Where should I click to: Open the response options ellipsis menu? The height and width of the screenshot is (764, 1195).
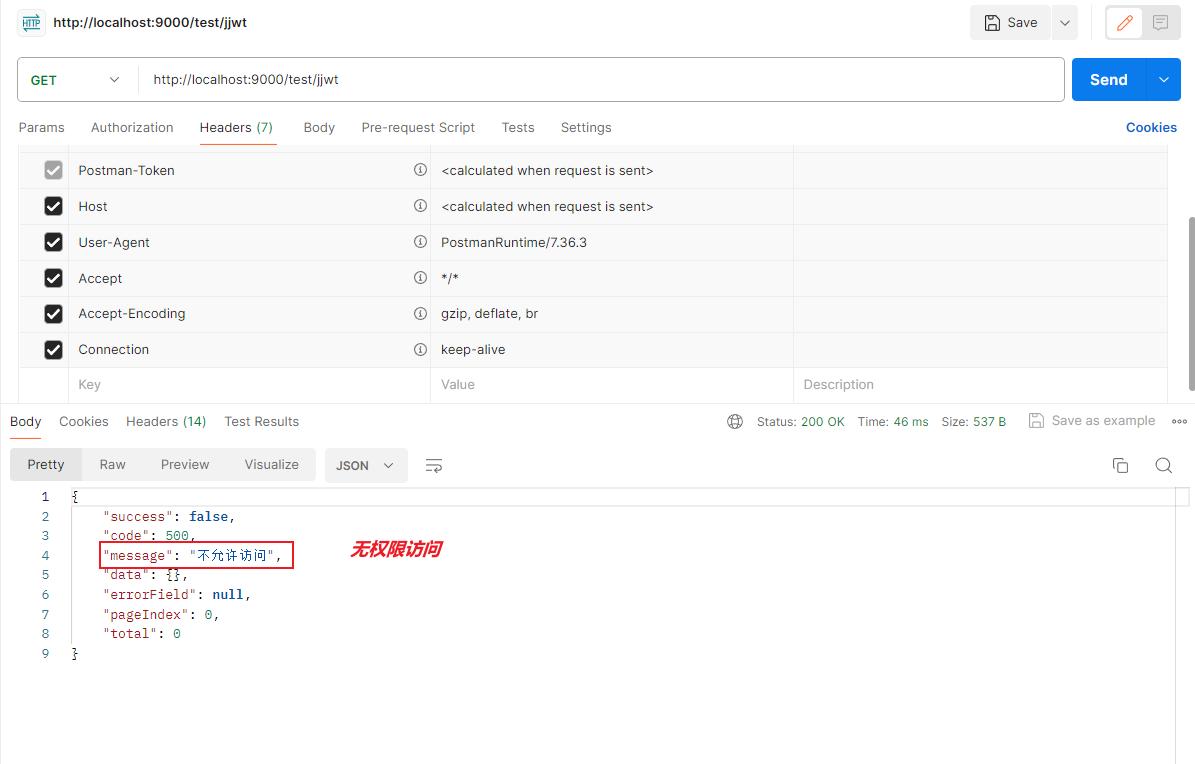[1179, 421]
